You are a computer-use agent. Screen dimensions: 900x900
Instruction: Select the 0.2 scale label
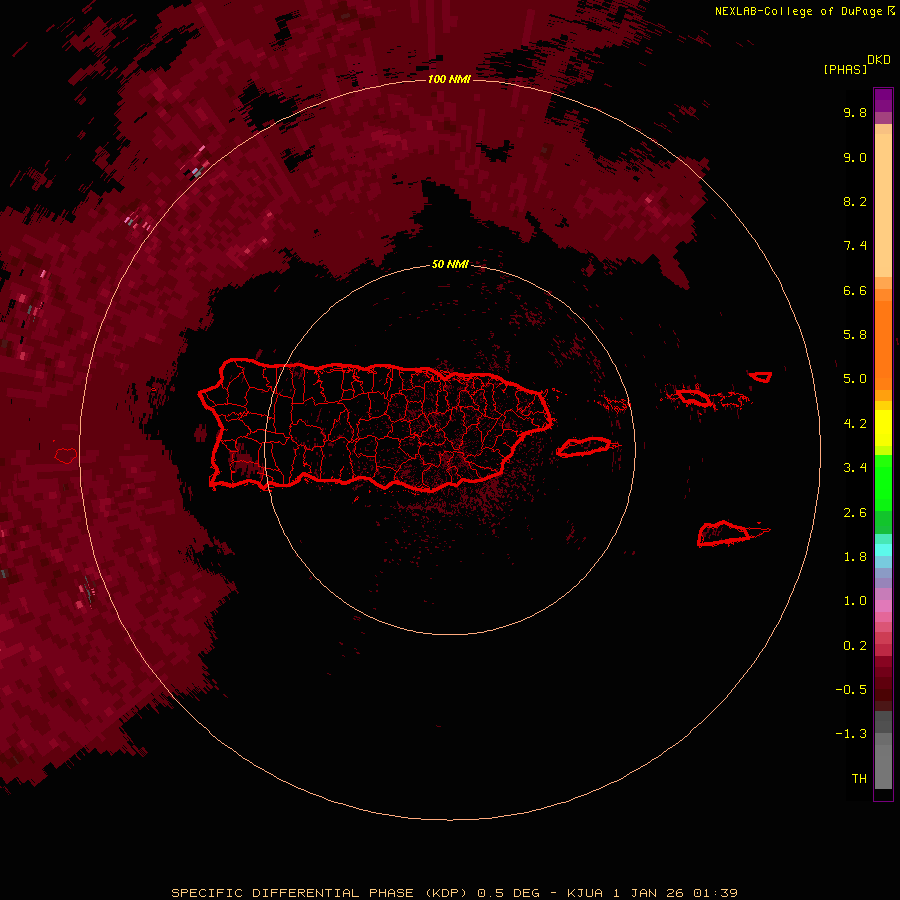tap(855, 646)
